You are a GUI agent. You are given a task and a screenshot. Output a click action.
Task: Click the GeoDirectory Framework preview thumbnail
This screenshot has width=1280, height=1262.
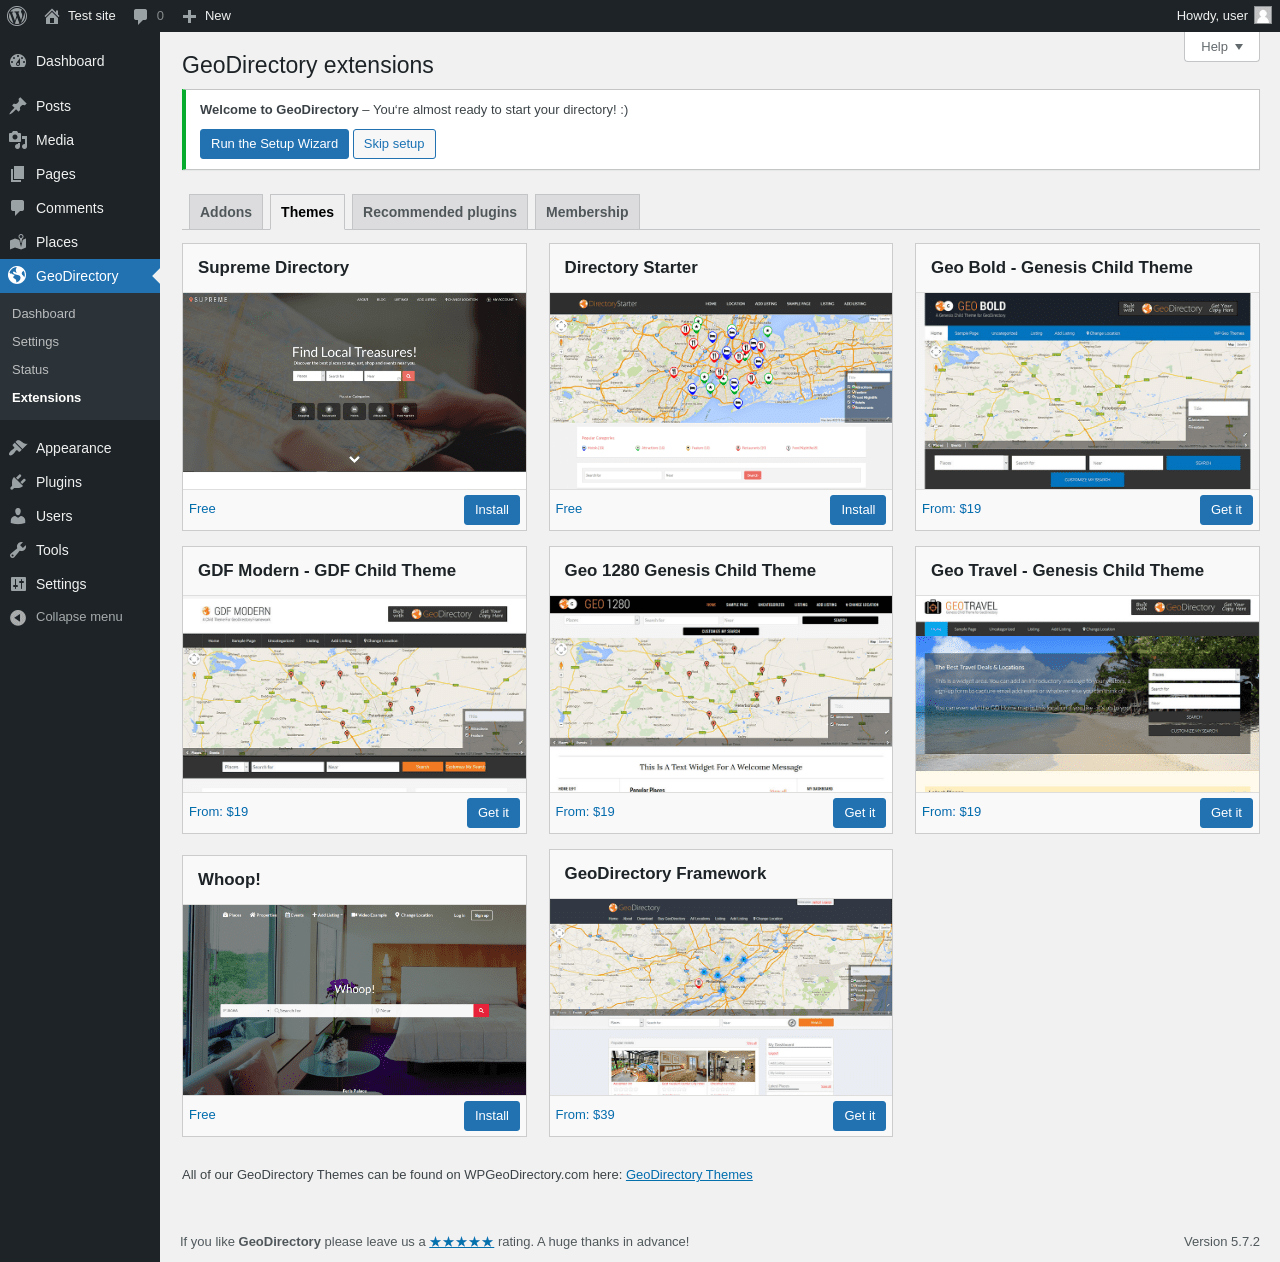pyautogui.click(x=721, y=997)
